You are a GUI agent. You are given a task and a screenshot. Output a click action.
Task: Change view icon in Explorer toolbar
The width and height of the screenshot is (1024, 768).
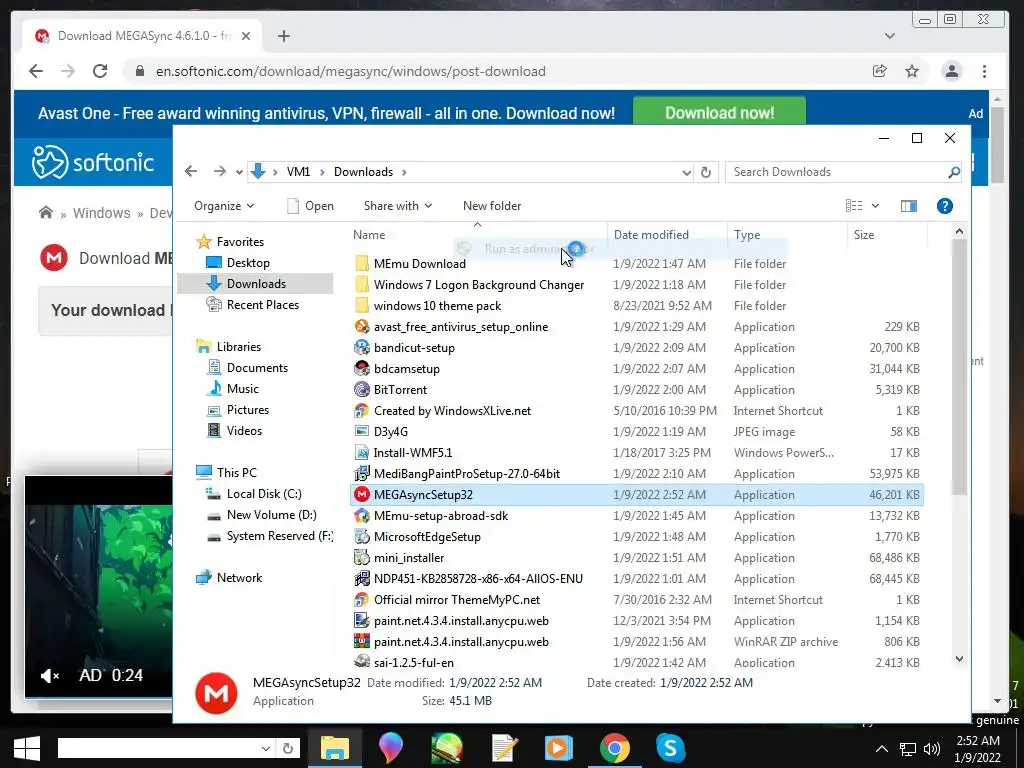tap(854, 206)
